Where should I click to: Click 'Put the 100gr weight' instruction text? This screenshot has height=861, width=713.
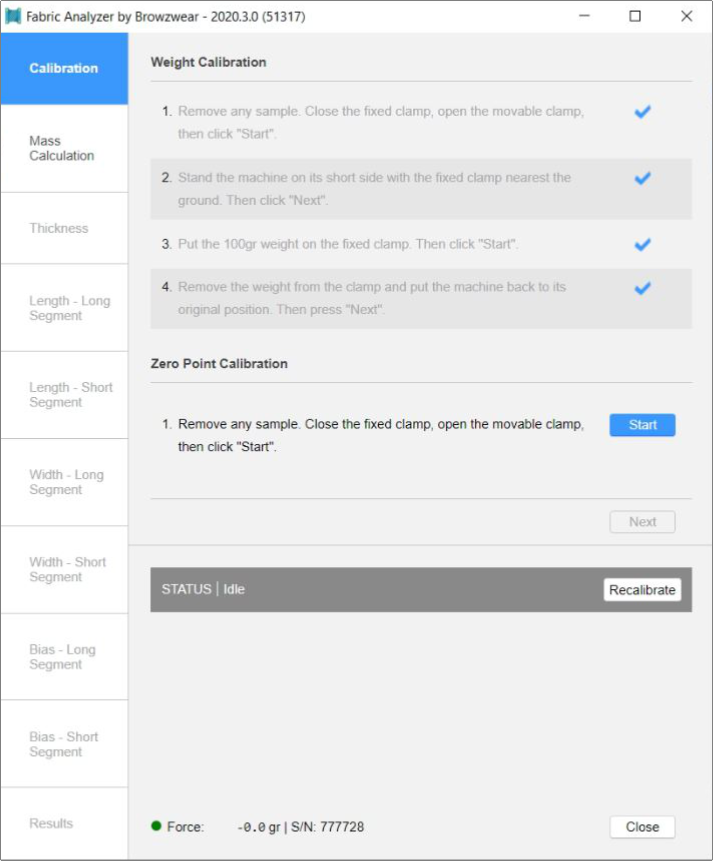coord(347,244)
